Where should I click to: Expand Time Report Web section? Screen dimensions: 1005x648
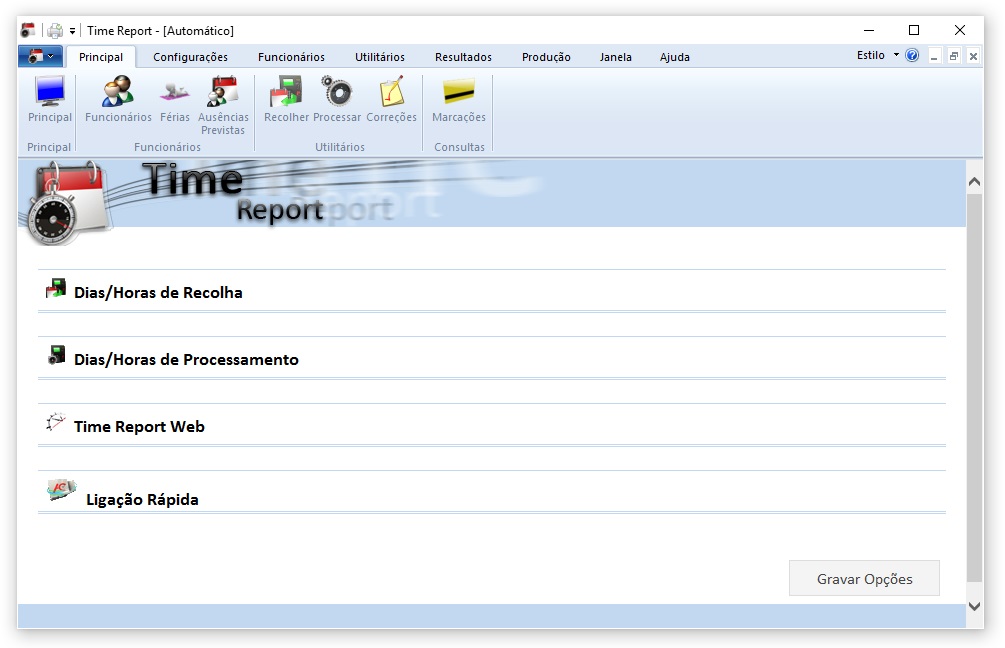[492, 425]
